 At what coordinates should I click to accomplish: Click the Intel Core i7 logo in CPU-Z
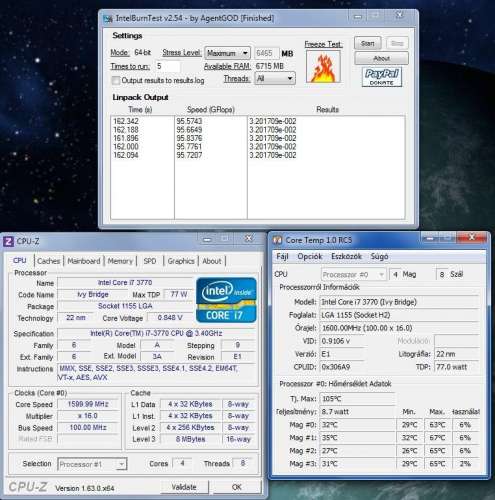pyautogui.click(x=226, y=300)
